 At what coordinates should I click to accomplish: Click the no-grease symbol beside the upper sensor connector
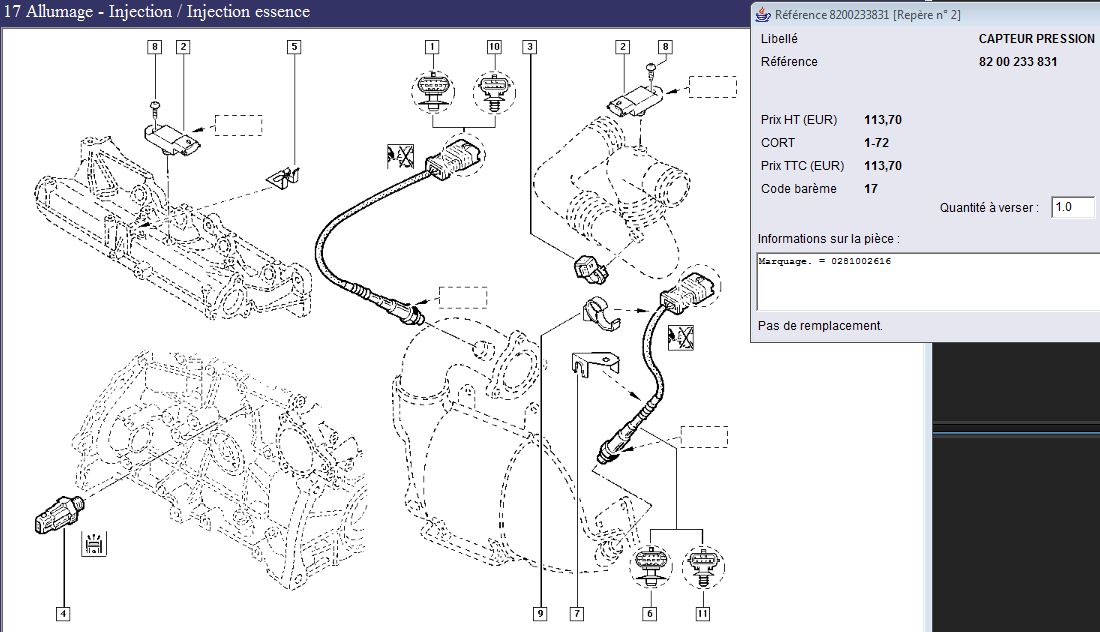coord(400,156)
